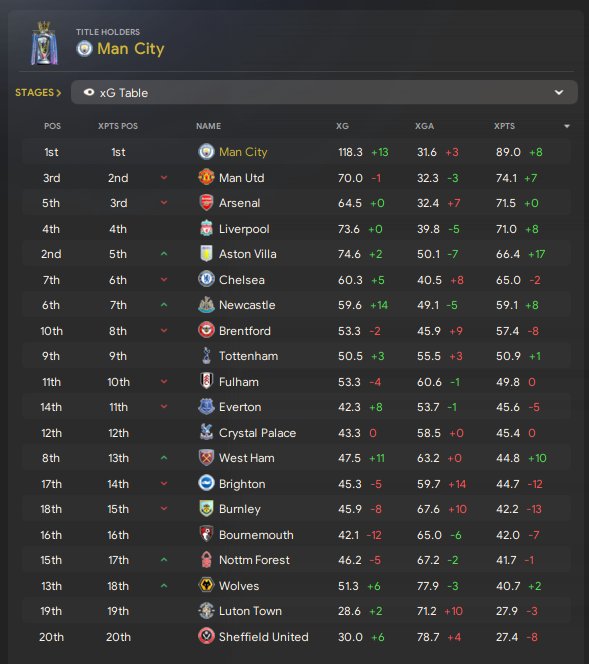The height and width of the screenshot is (664, 589).
Task: Click the Chelsea club crest
Action: point(206,279)
